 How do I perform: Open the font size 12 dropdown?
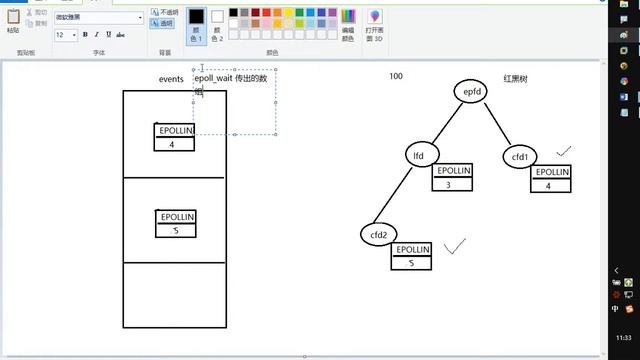click(74, 35)
